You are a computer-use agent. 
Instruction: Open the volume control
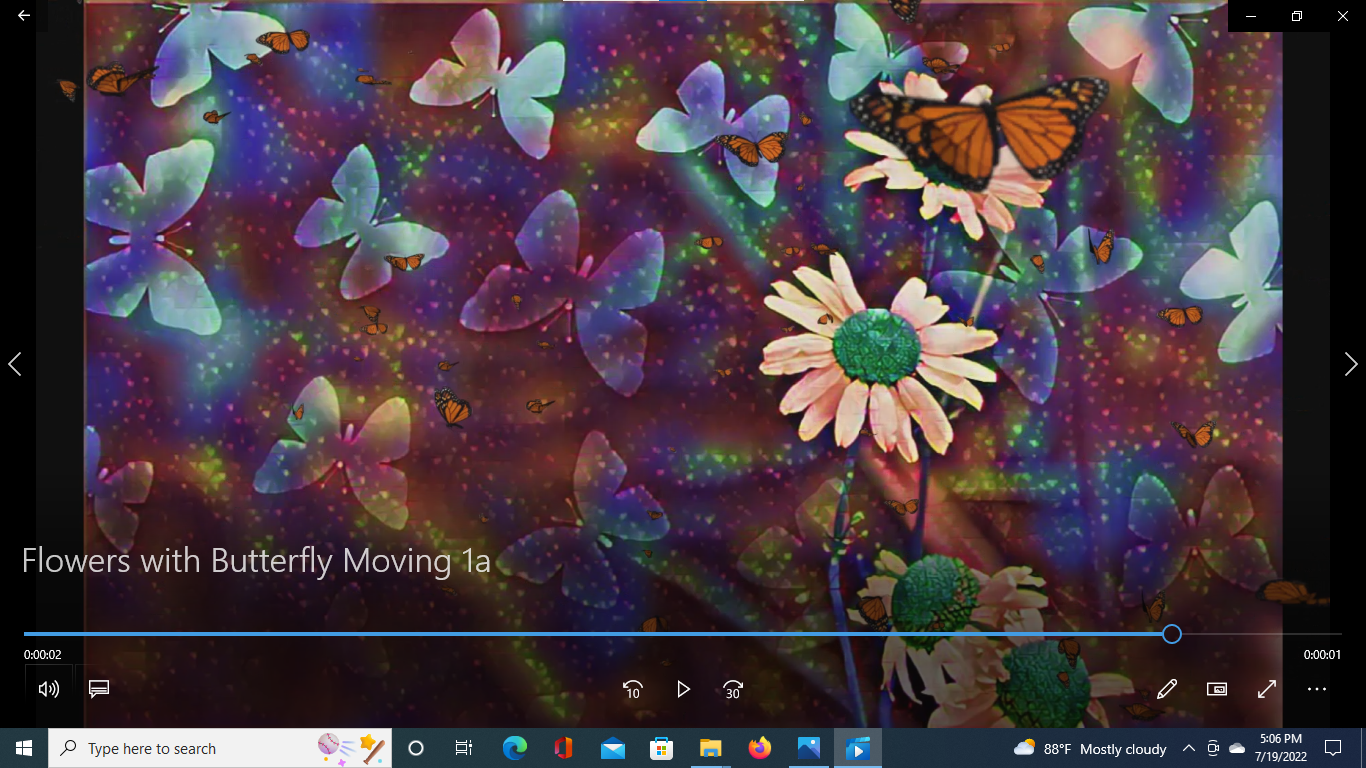48,689
